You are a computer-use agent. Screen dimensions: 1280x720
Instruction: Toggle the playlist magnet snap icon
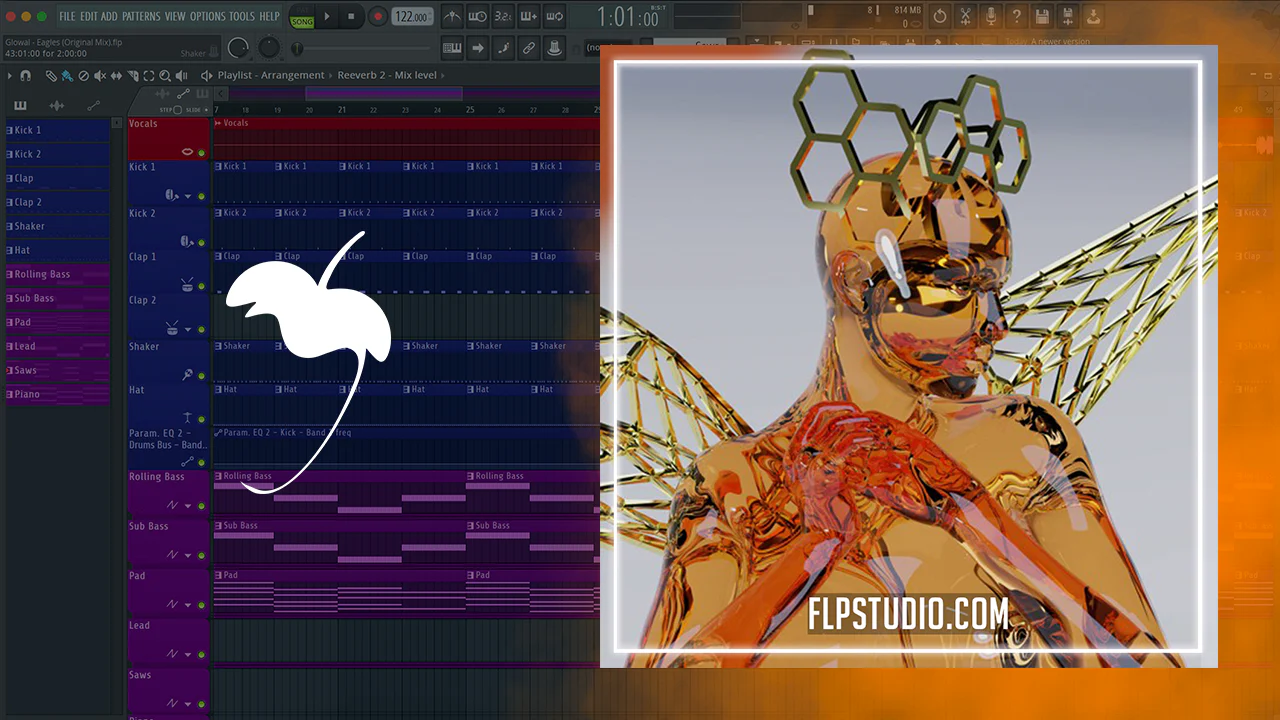[x=25, y=76]
